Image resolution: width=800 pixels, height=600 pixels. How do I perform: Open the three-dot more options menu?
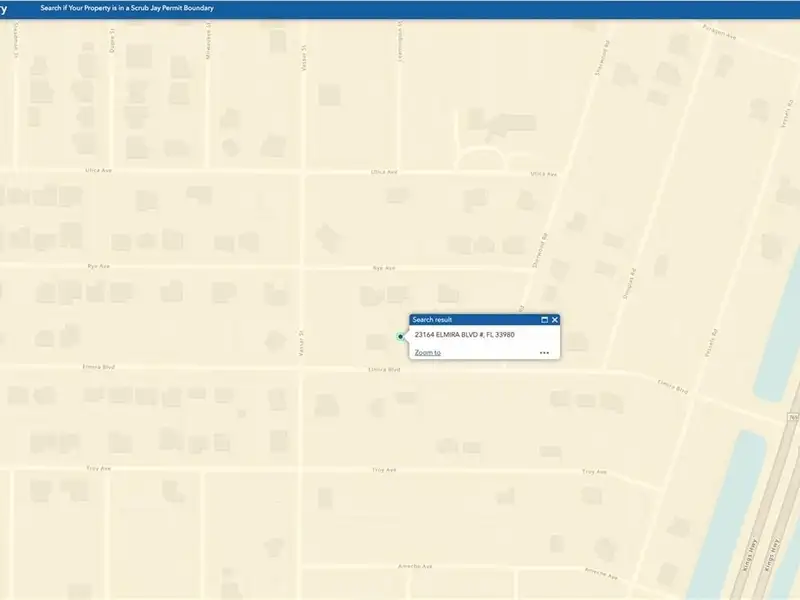[544, 353]
